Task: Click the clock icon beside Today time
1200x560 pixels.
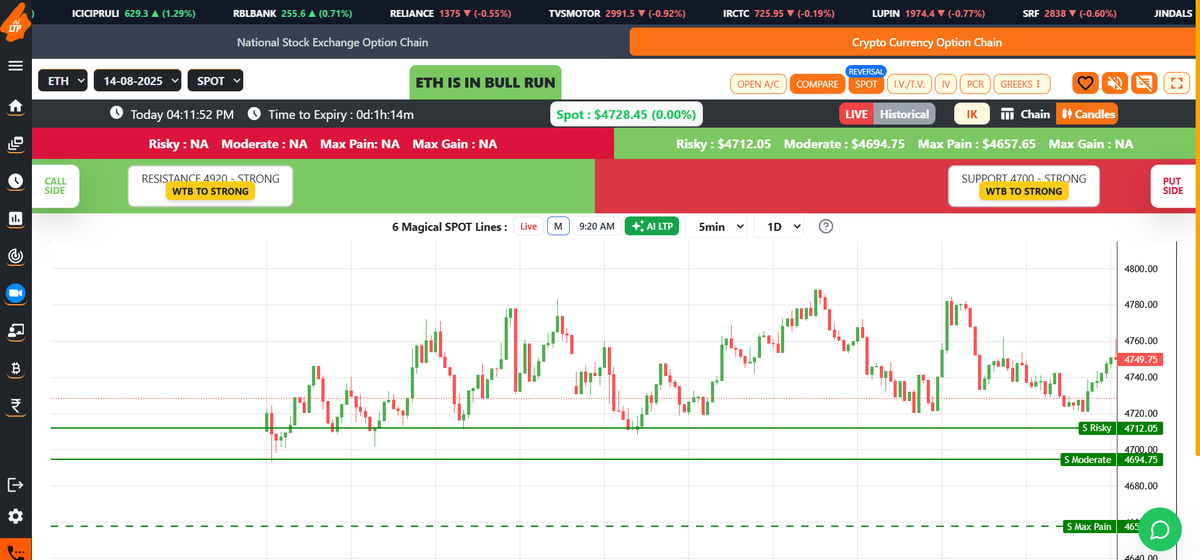Action: 117,114
